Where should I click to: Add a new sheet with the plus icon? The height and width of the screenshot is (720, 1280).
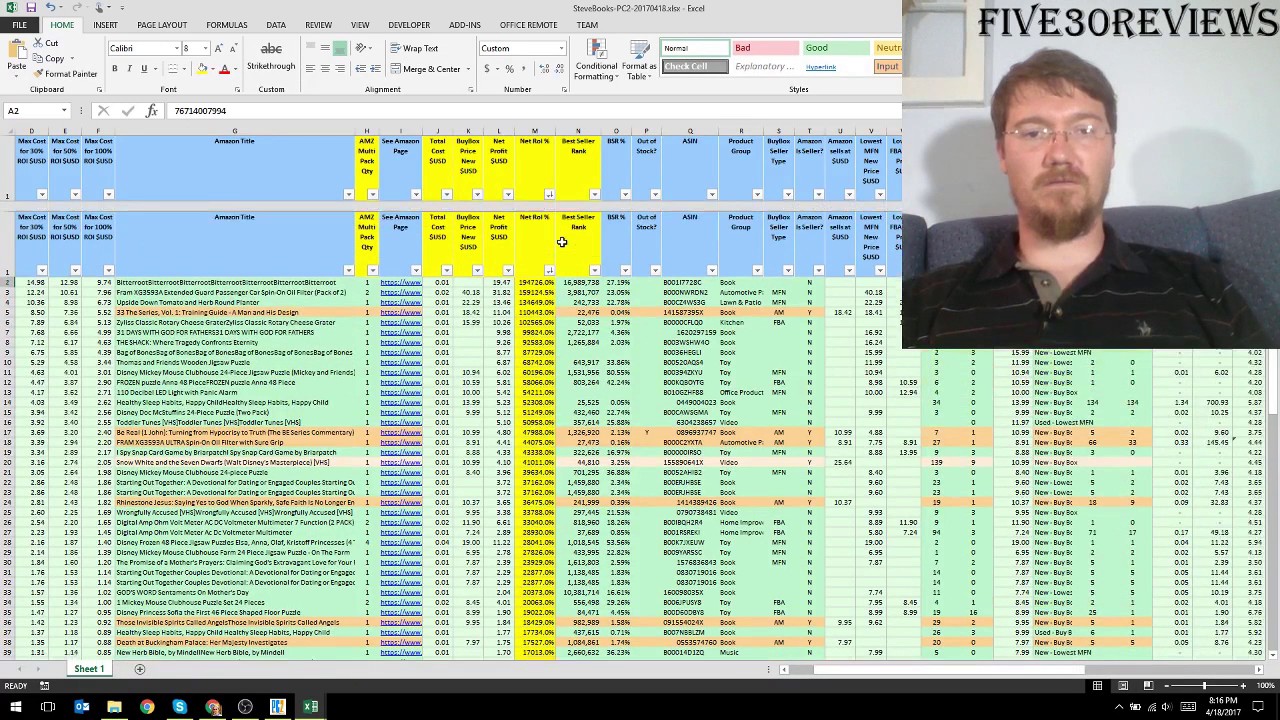point(139,669)
